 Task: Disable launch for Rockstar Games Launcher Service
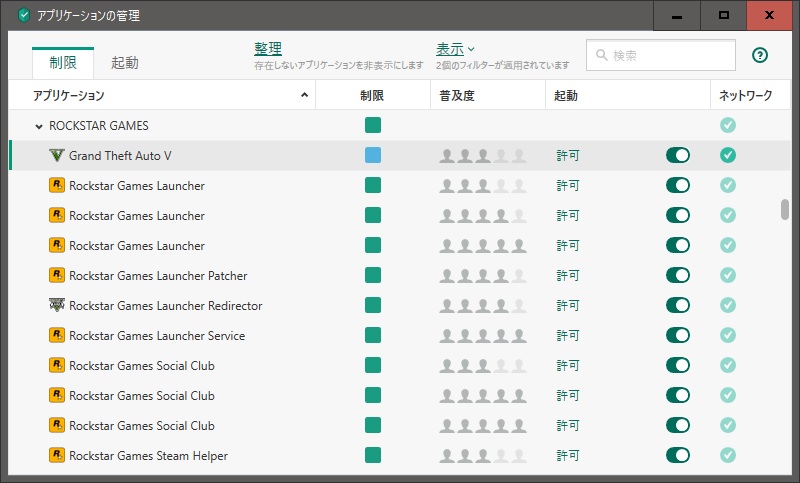pyautogui.click(x=678, y=335)
